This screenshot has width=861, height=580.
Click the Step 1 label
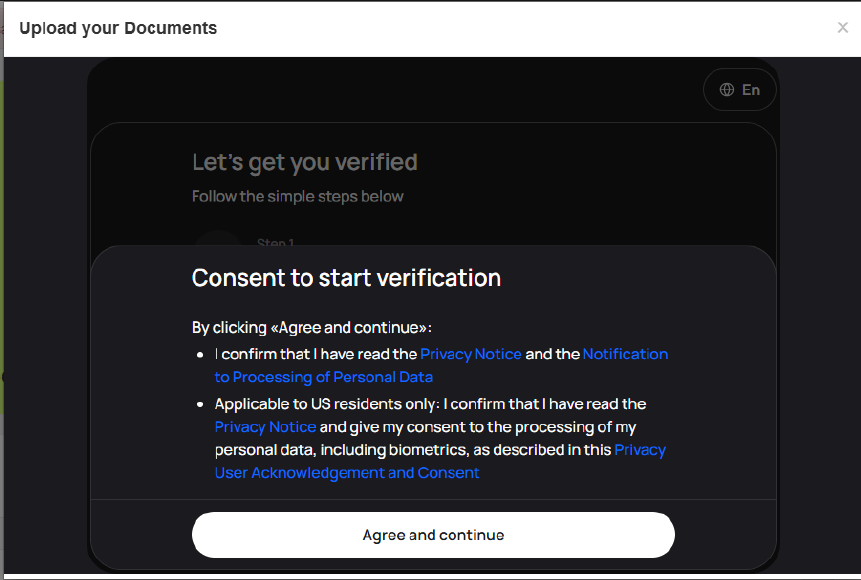click(x=276, y=242)
